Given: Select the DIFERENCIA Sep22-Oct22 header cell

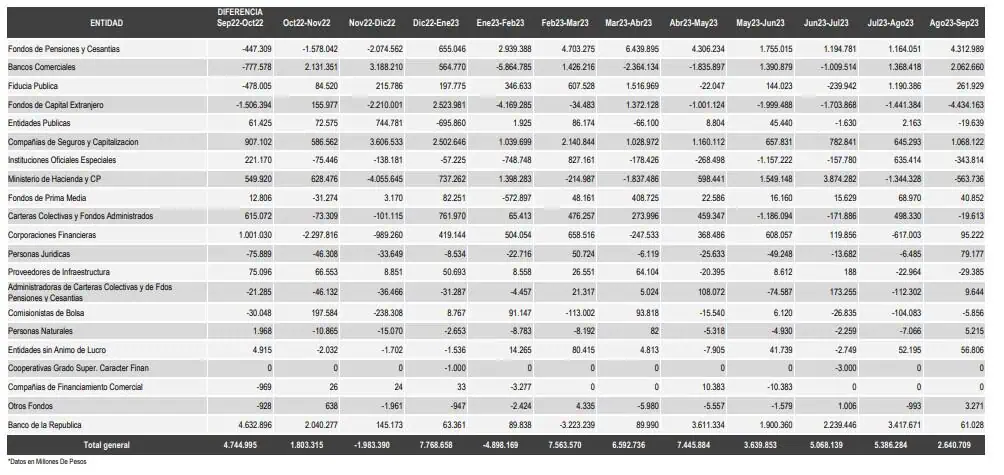Looking at the screenshot, I should click(239, 17).
